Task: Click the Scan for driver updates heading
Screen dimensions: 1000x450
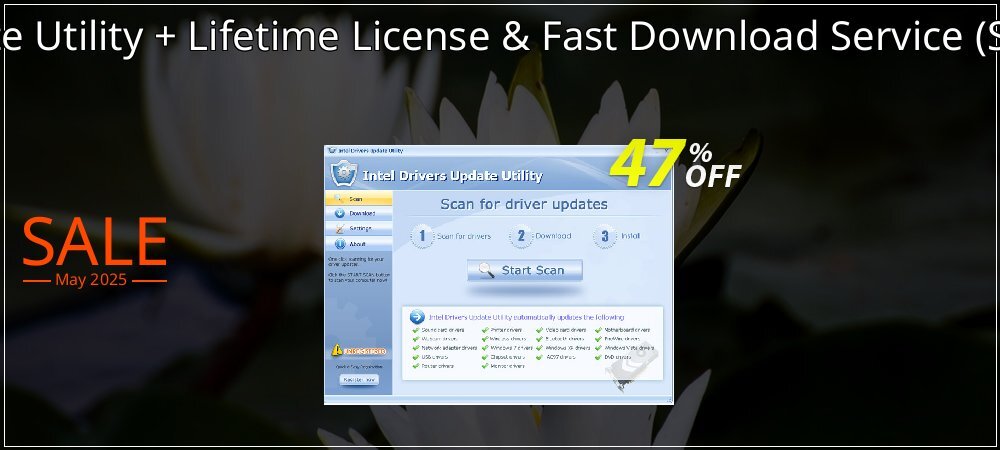Action: pos(524,205)
